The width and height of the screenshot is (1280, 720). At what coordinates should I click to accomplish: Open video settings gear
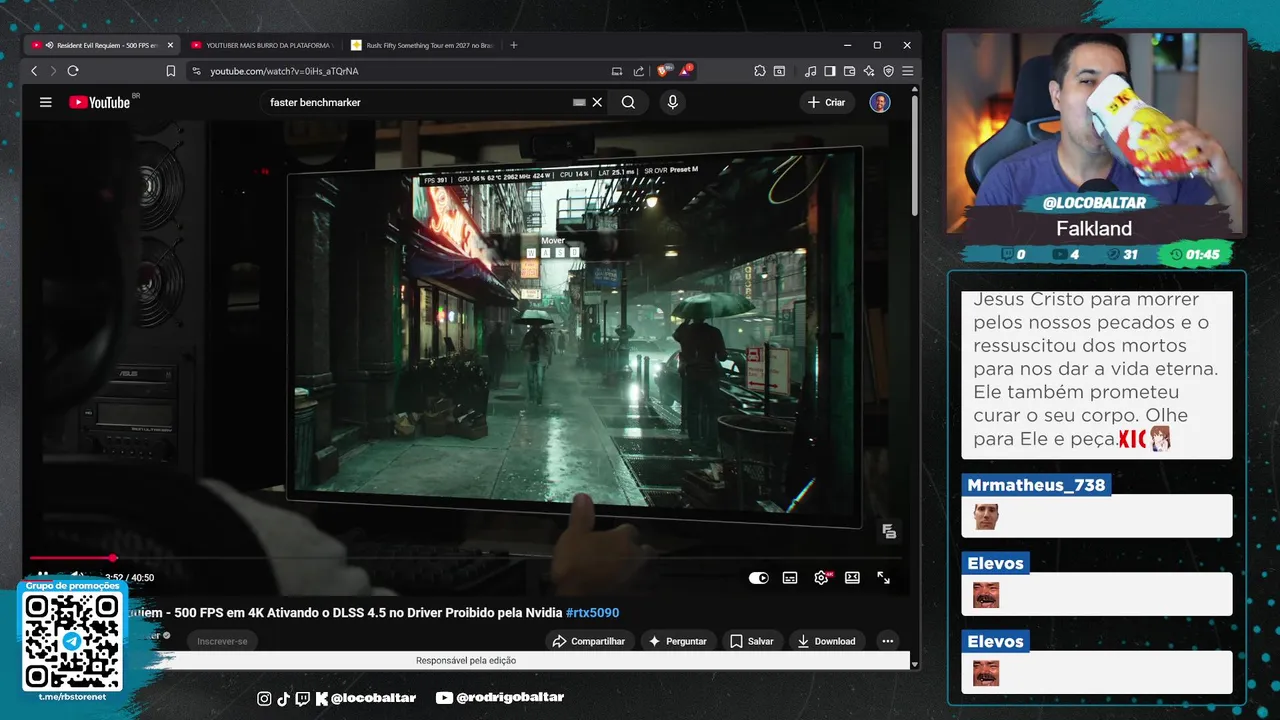pos(822,577)
